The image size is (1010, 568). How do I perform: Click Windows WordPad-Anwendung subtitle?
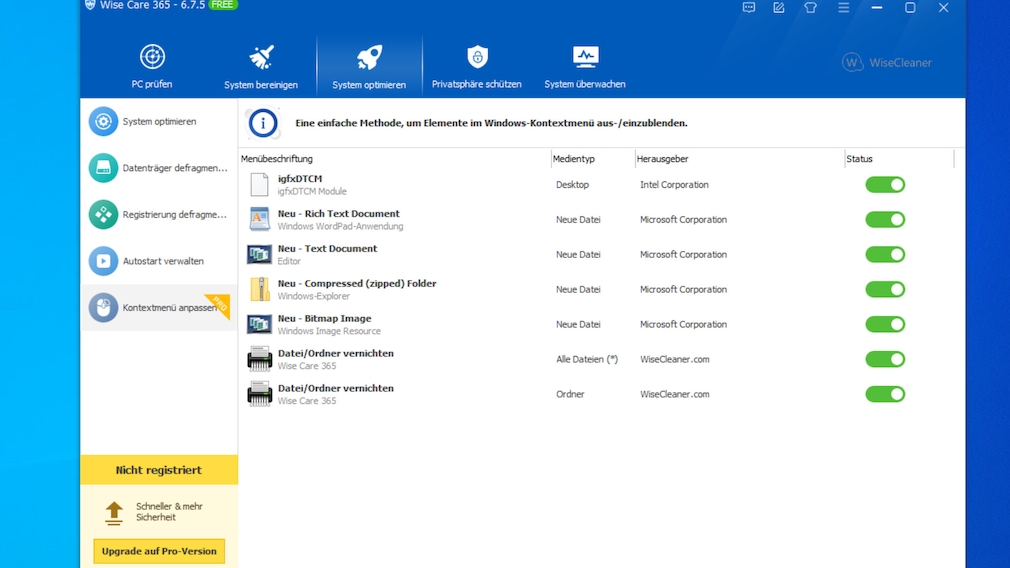[341, 226]
